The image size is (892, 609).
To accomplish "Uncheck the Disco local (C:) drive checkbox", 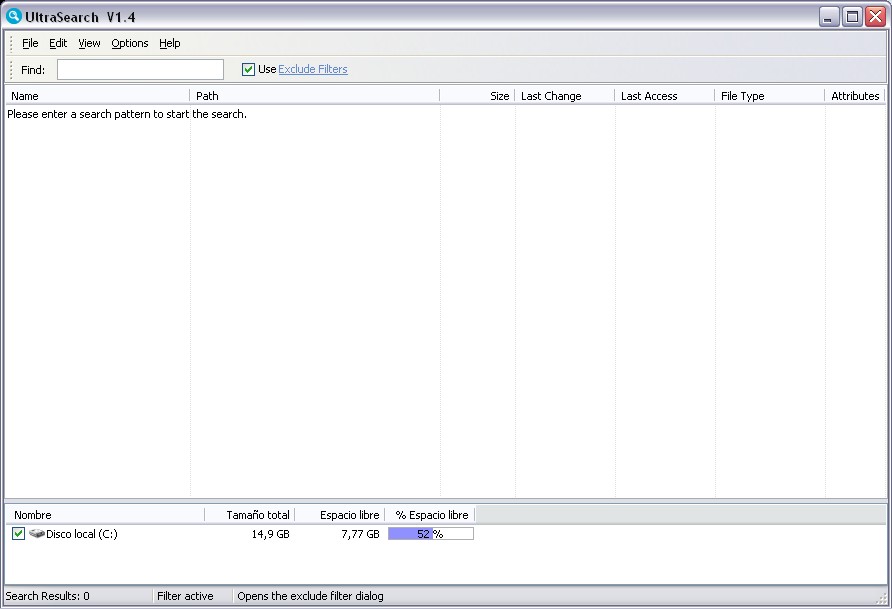I will tap(18, 533).
